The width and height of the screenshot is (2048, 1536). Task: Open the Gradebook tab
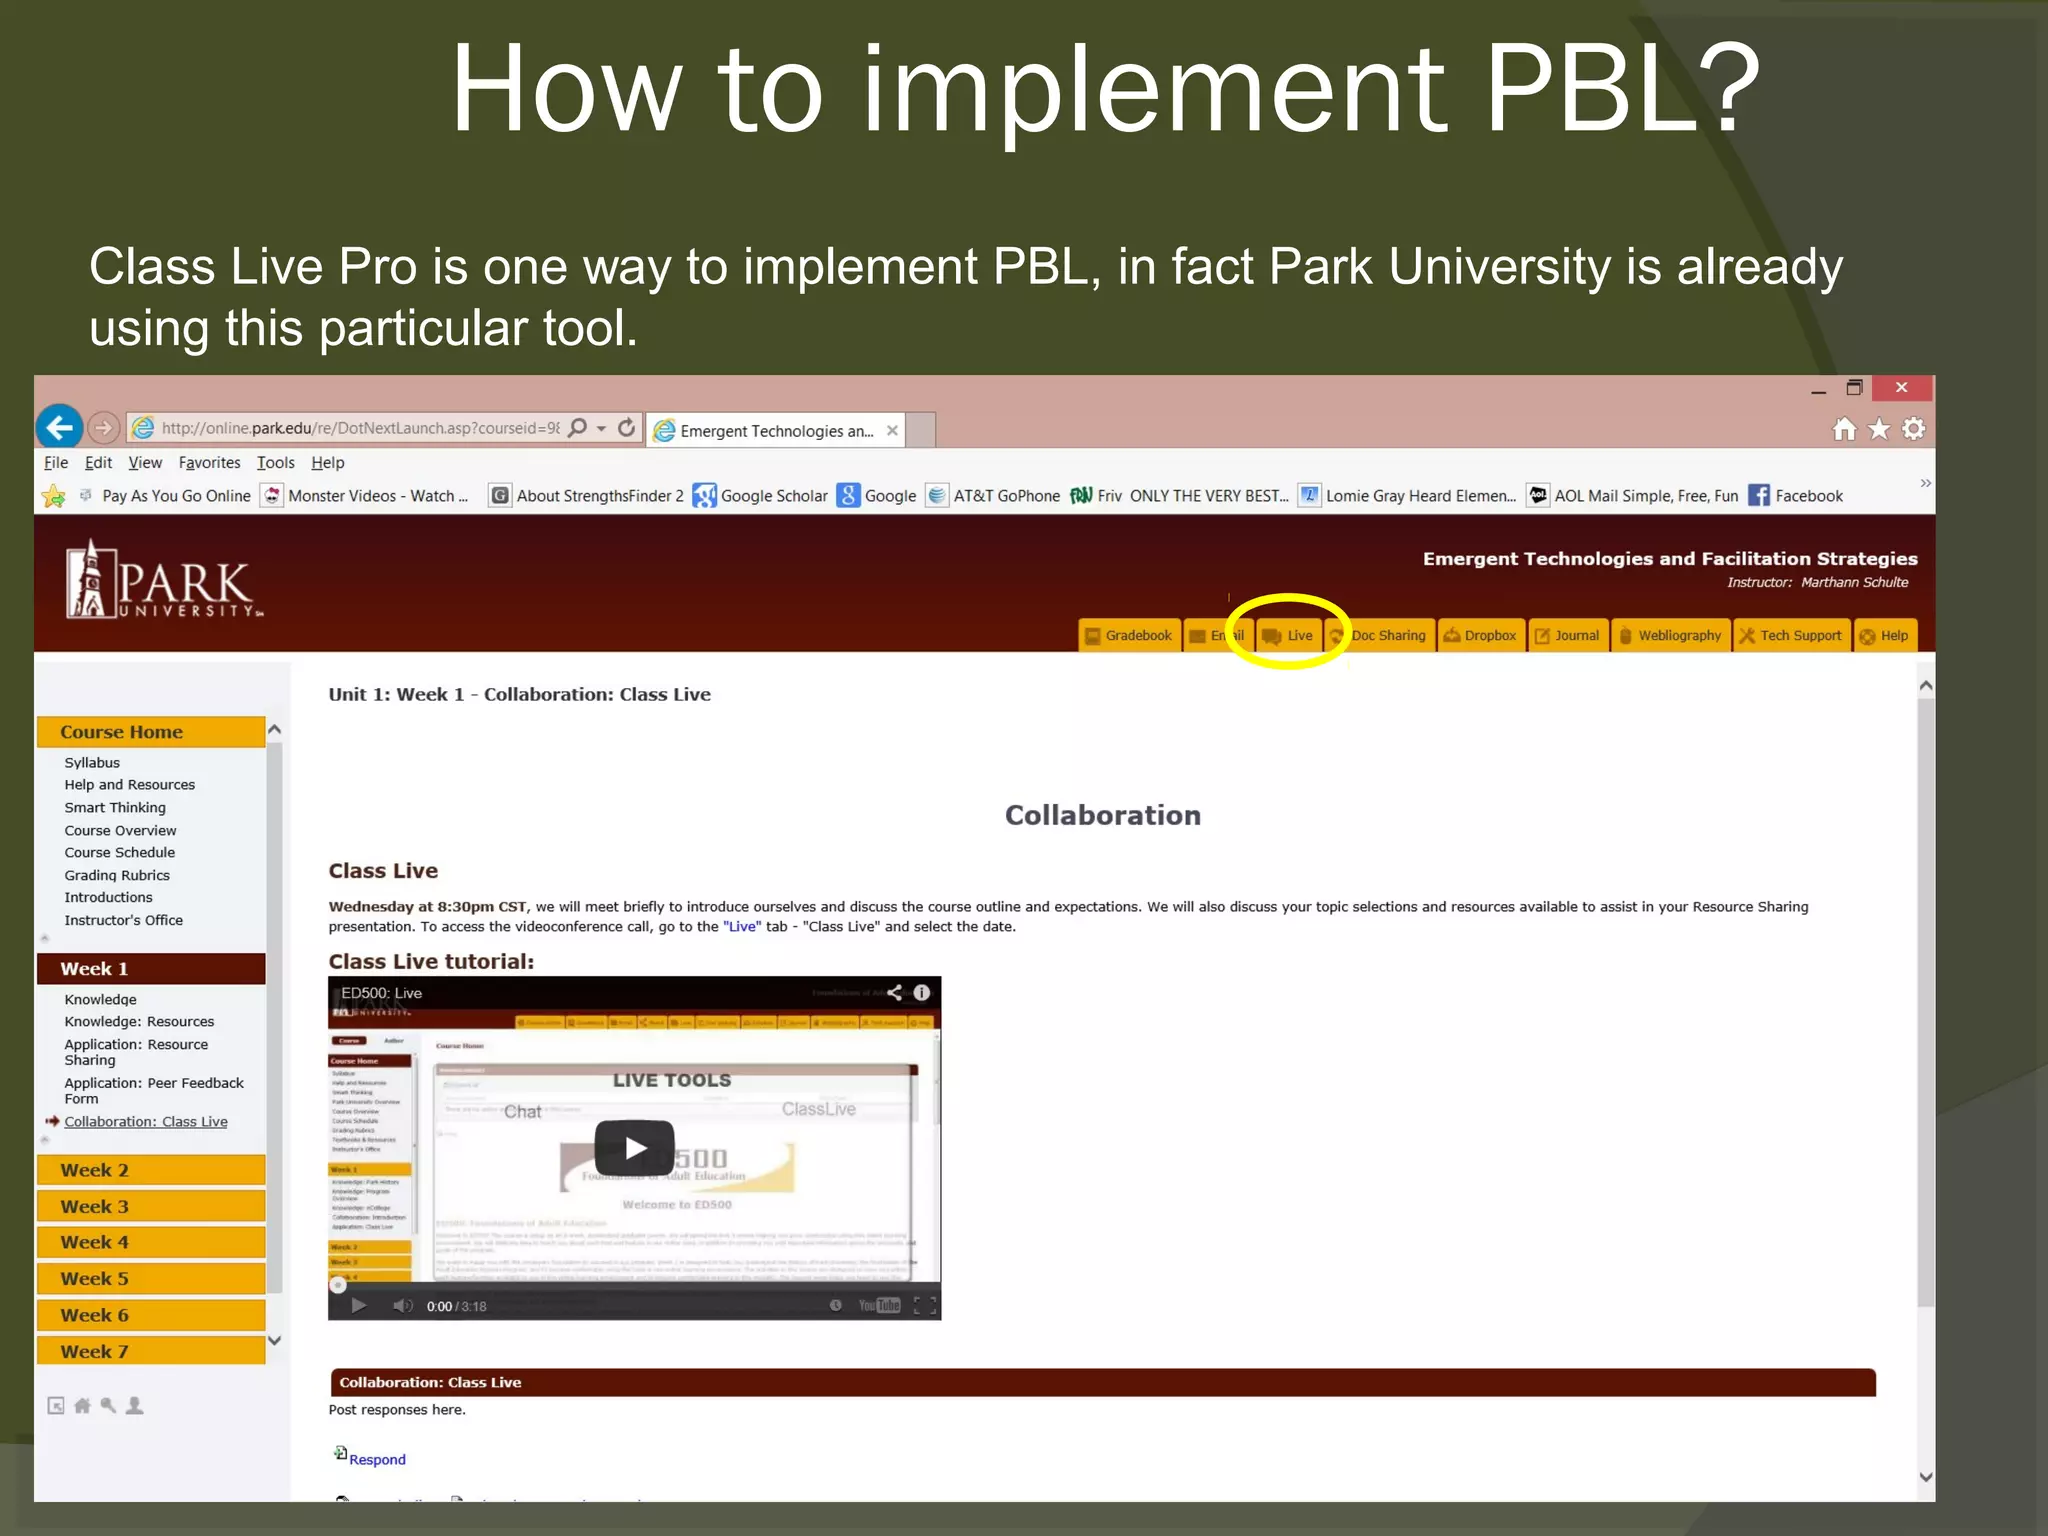[x=1129, y=636]
